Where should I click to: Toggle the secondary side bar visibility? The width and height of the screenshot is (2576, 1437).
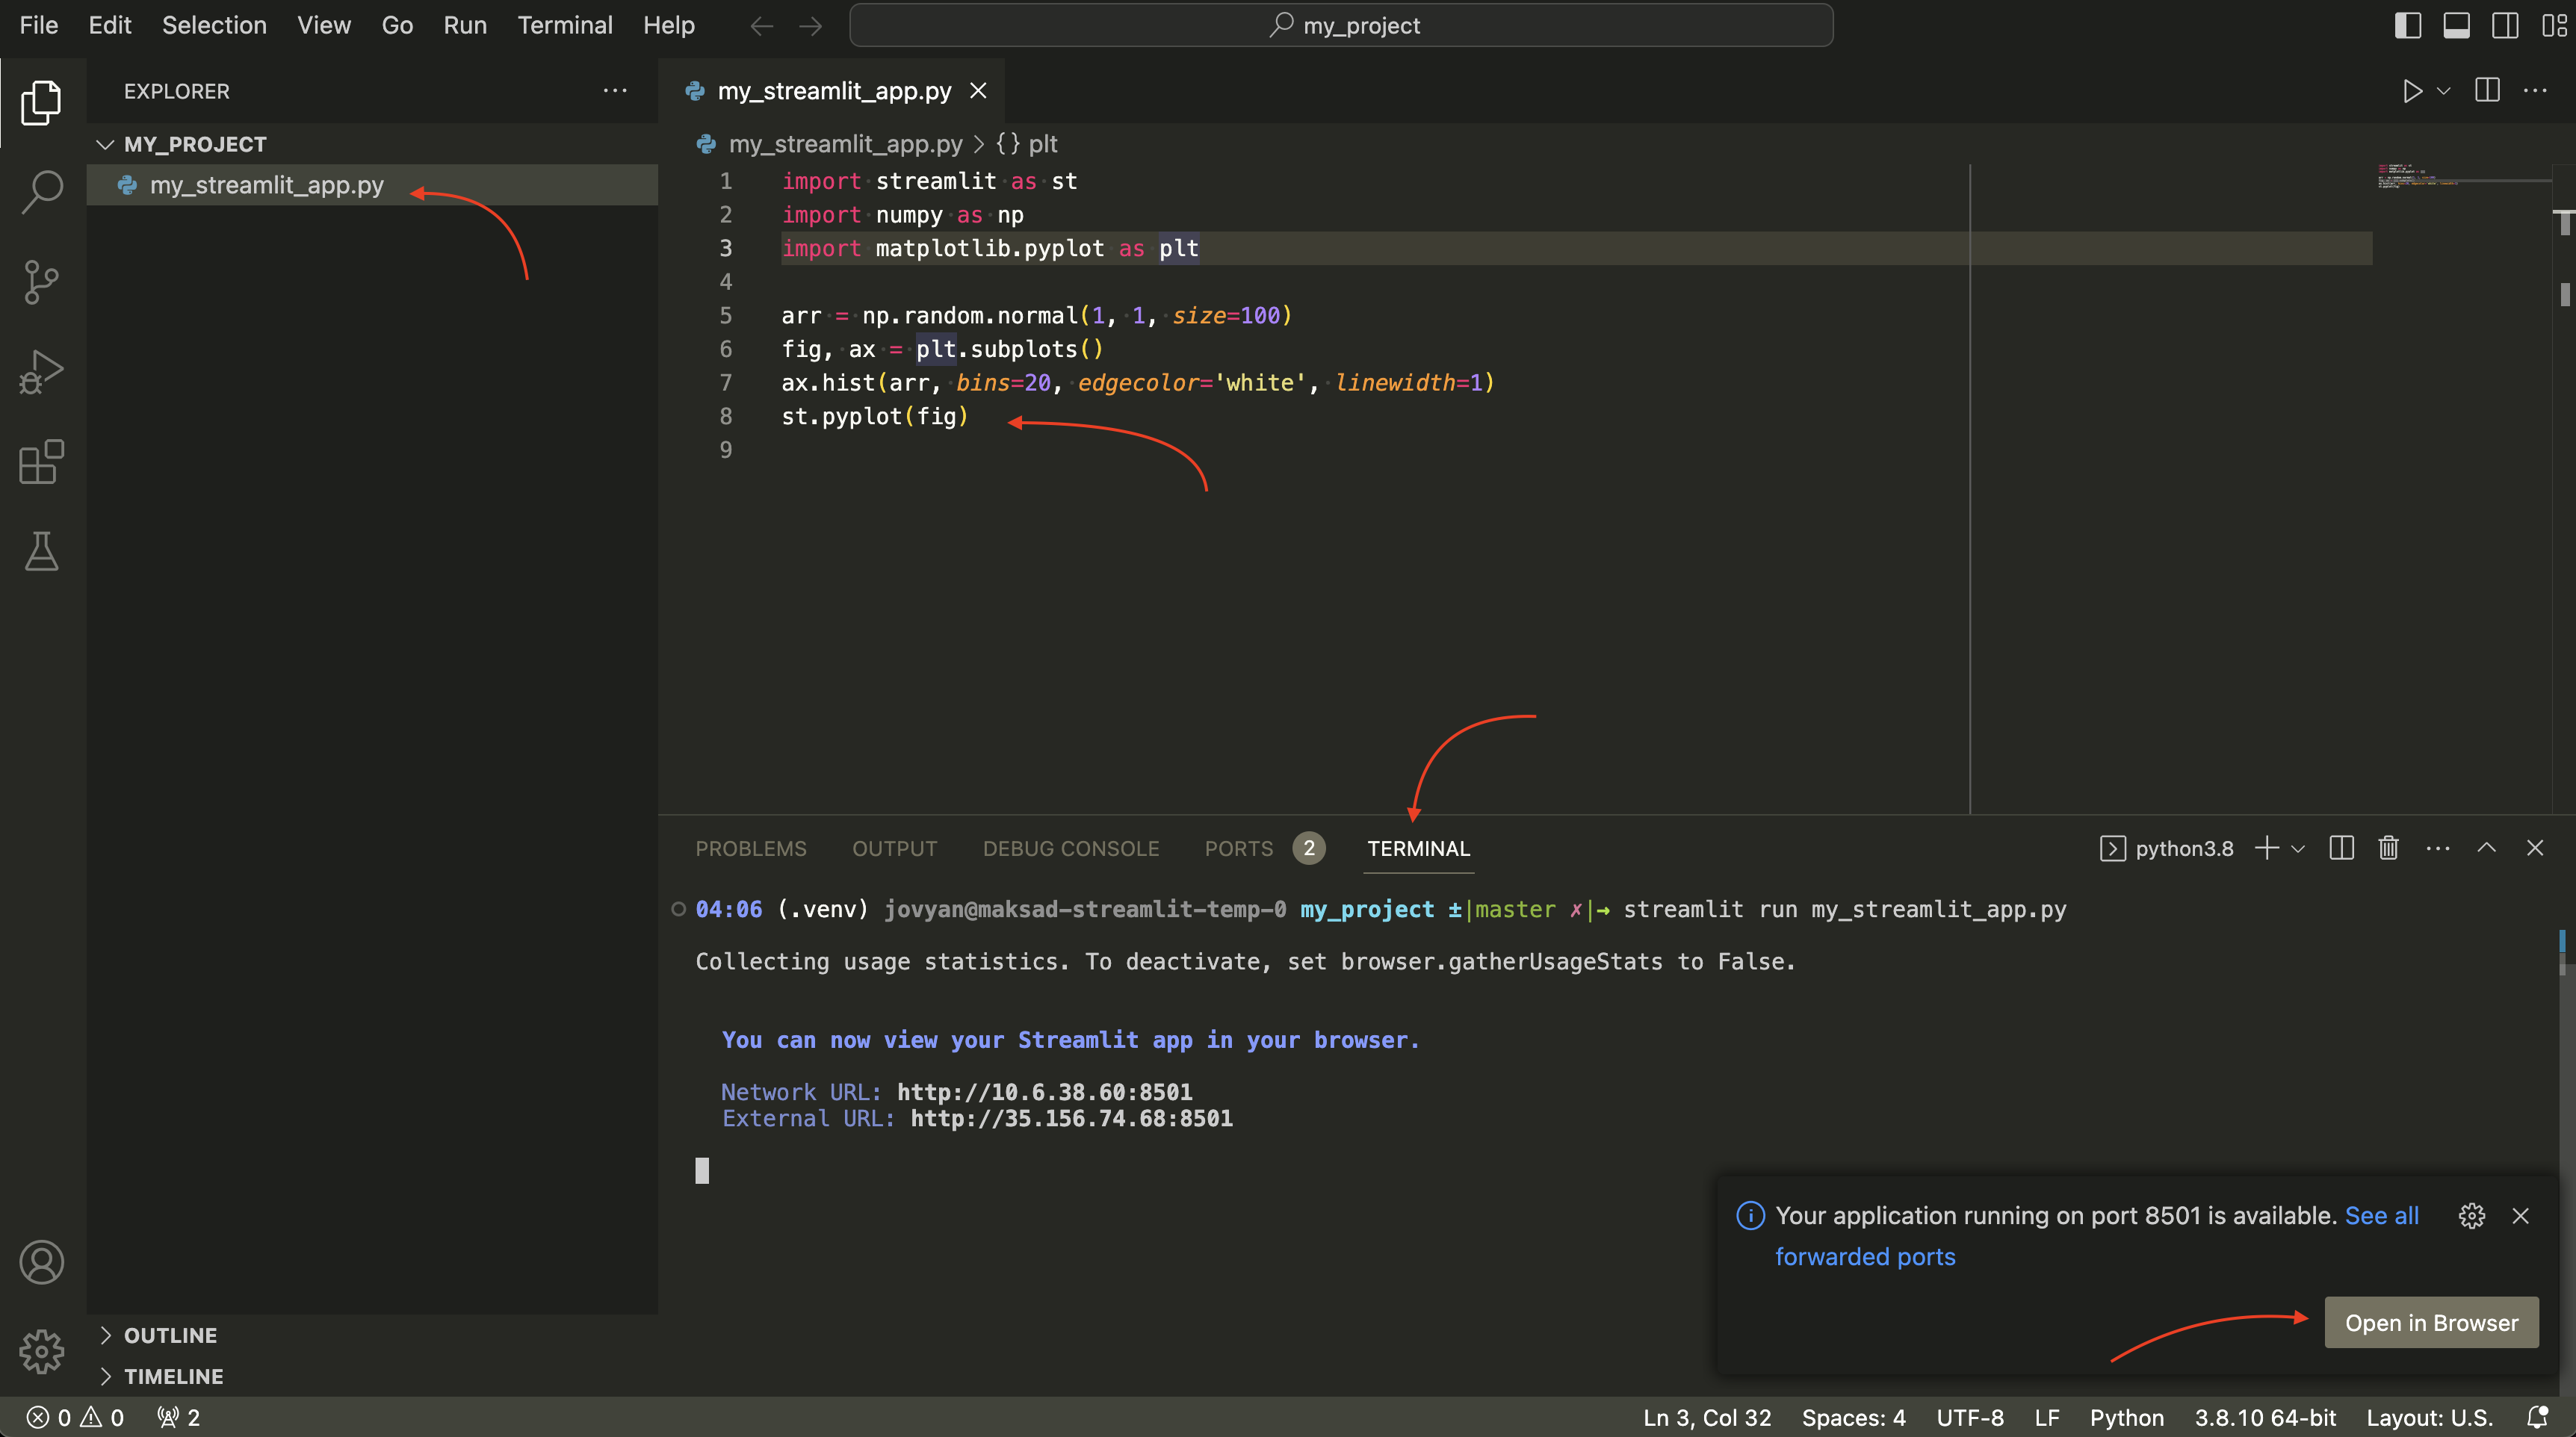pos(2505,25)
